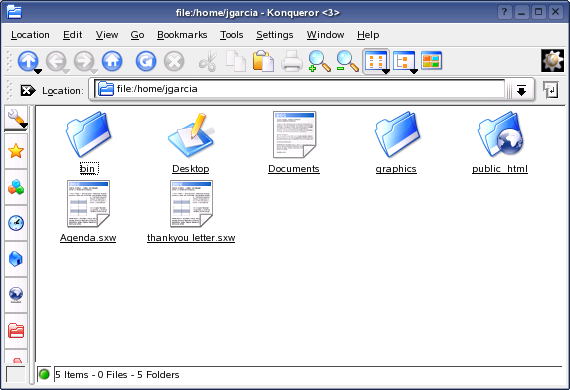Open Icon View options dropdown arrow
The image size is (570, 390).
[386, 71]
